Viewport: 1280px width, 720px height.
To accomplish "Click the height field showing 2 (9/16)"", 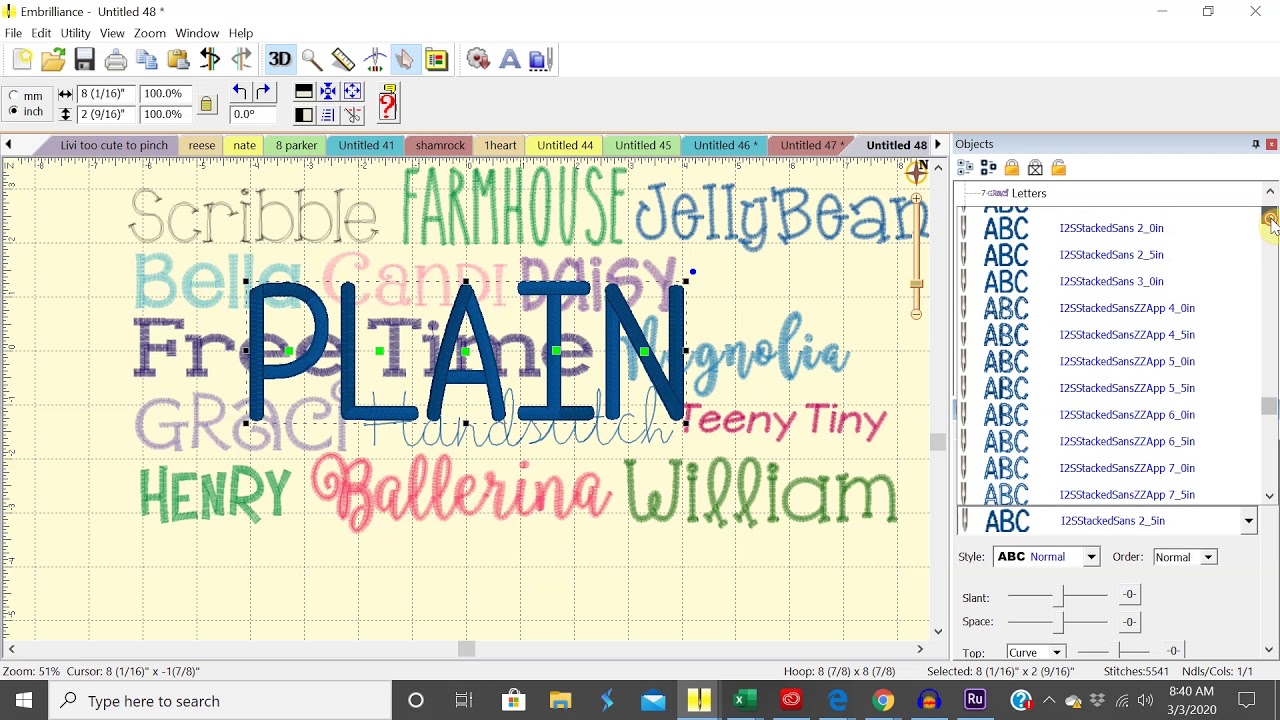I will pyautogui.click(x=107, y=114).
